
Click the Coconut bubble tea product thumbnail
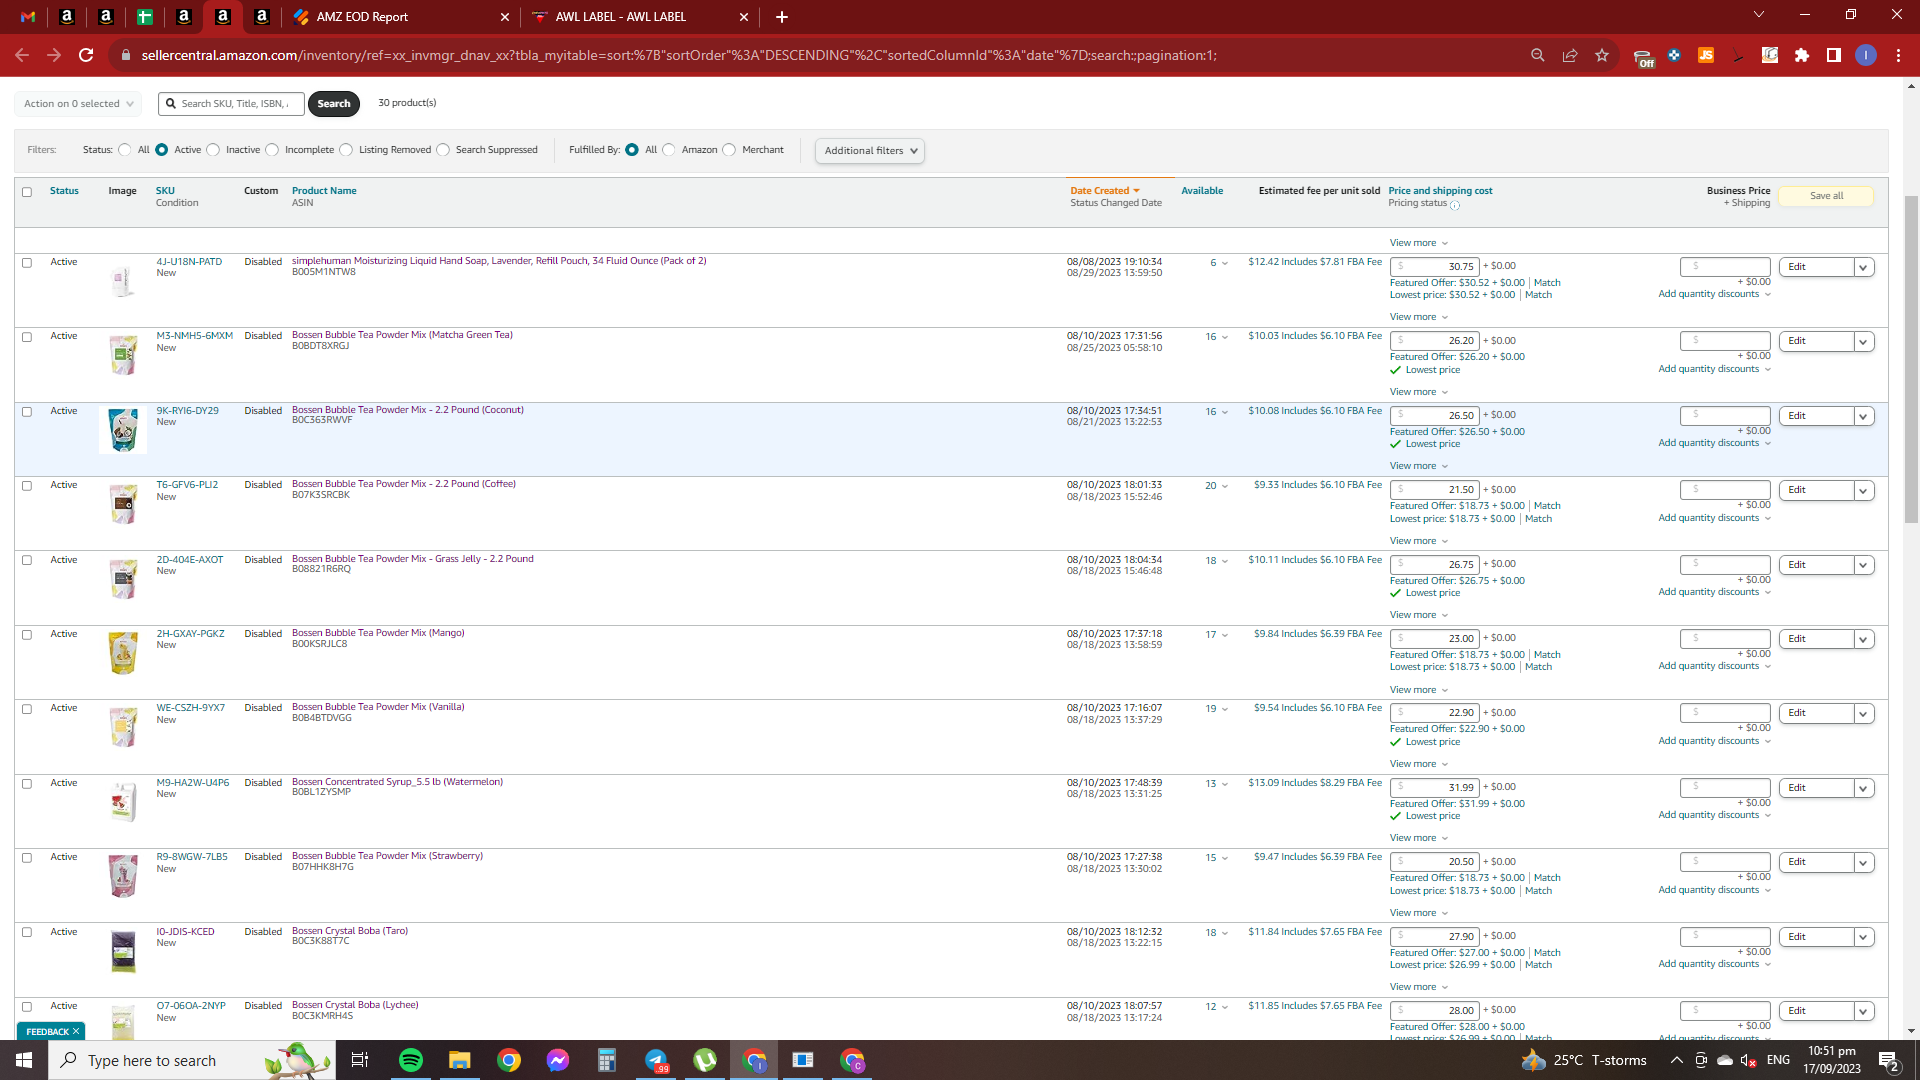123,430
